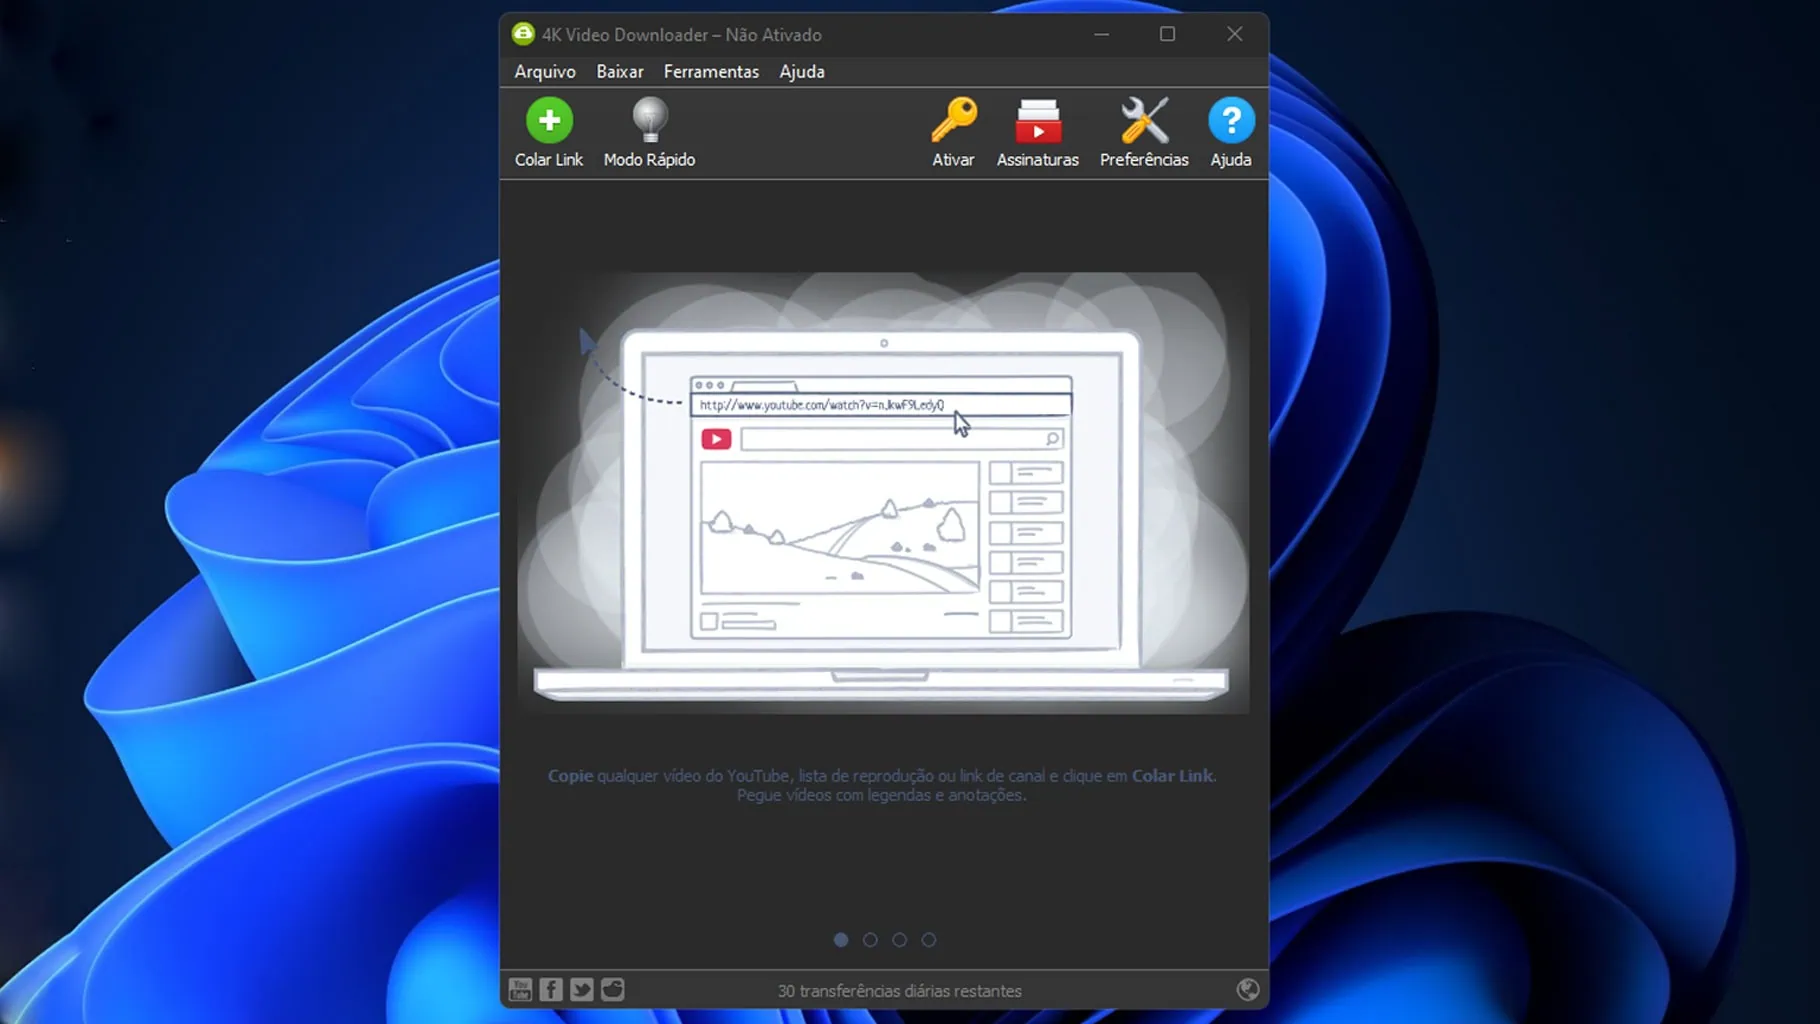Open the Assinaturas subscriptions icon
Screen dimensions: 1820x1024
1037,132
